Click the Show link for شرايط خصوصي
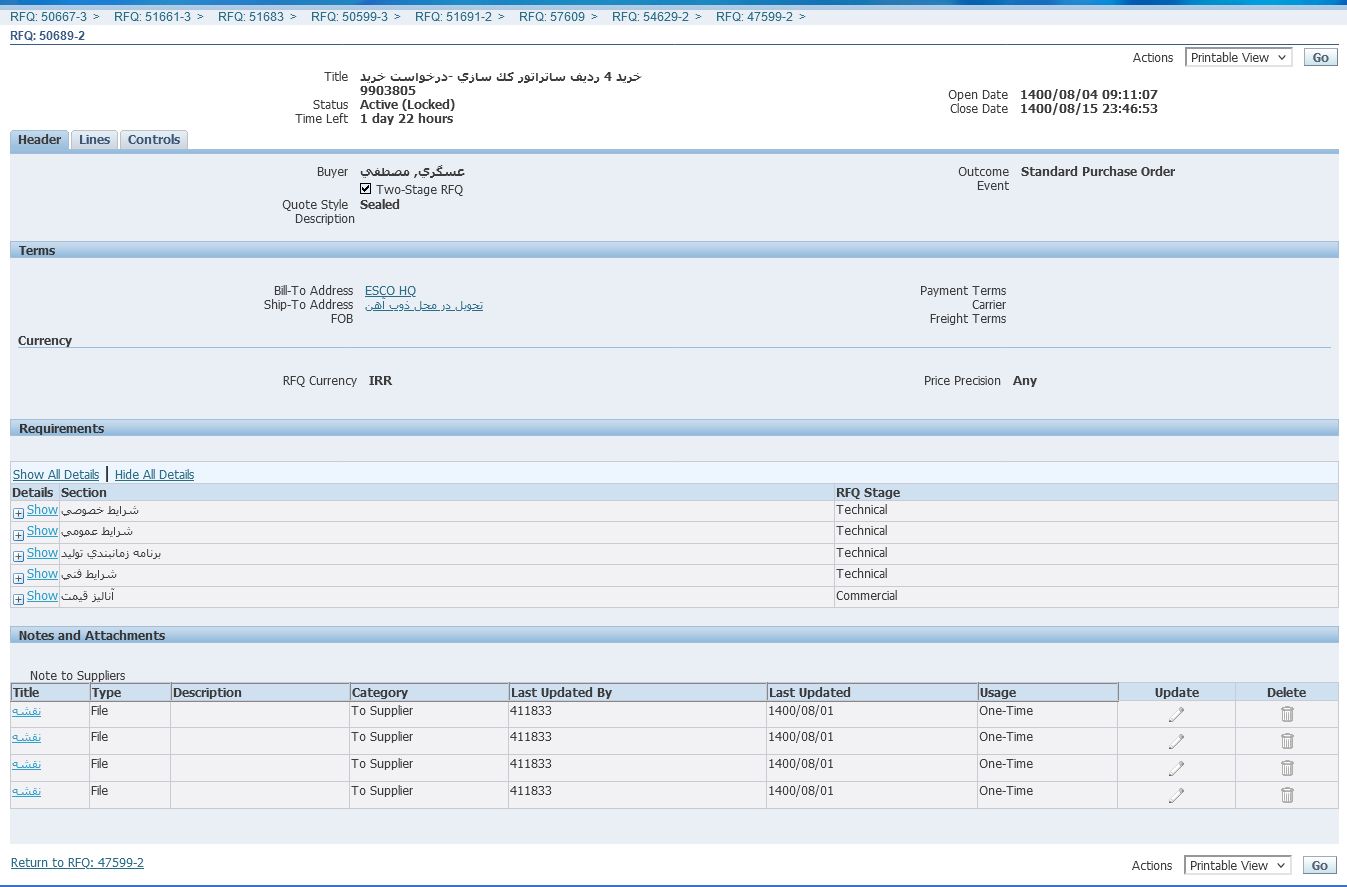The height and width of the screenshot is (887, 1347). coord(42,510)
